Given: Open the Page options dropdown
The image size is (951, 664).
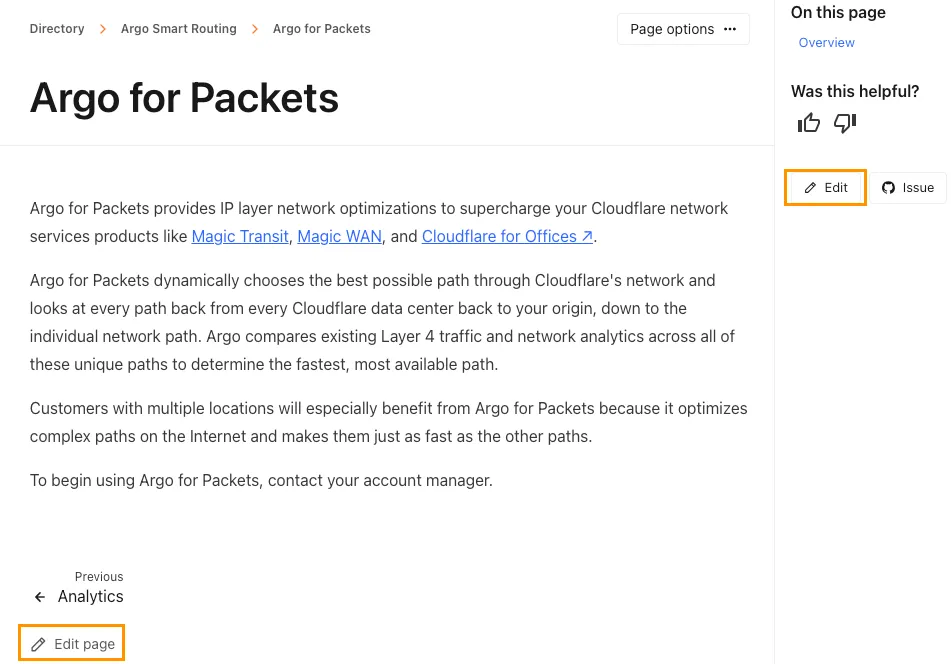Looking at the screenshot, I should click(x=683, y=29).
